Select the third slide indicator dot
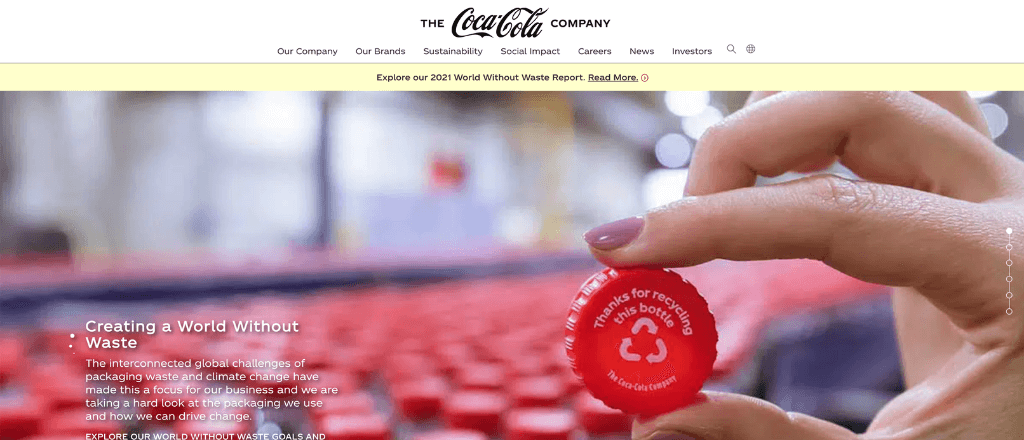This screenshot has width=1024, height=440. 1009,263
